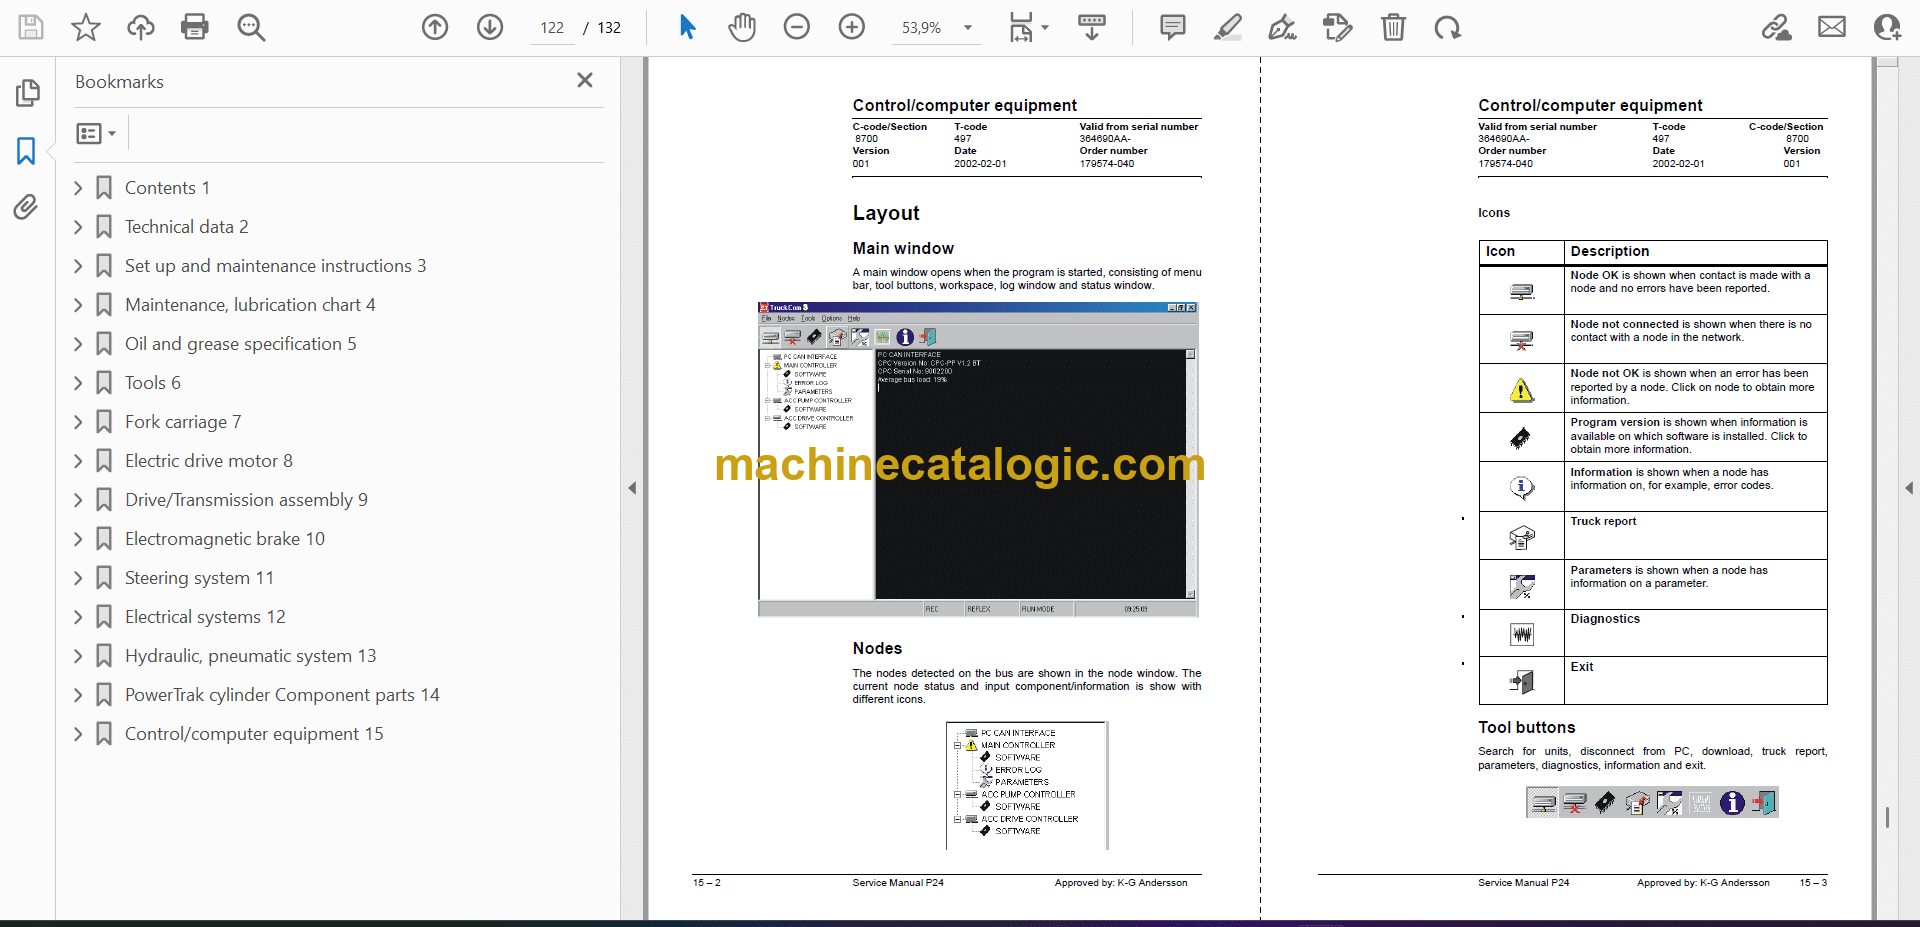Open the attachments paperclip panel
Screen dimensions: 1920x927
(26, 207)
